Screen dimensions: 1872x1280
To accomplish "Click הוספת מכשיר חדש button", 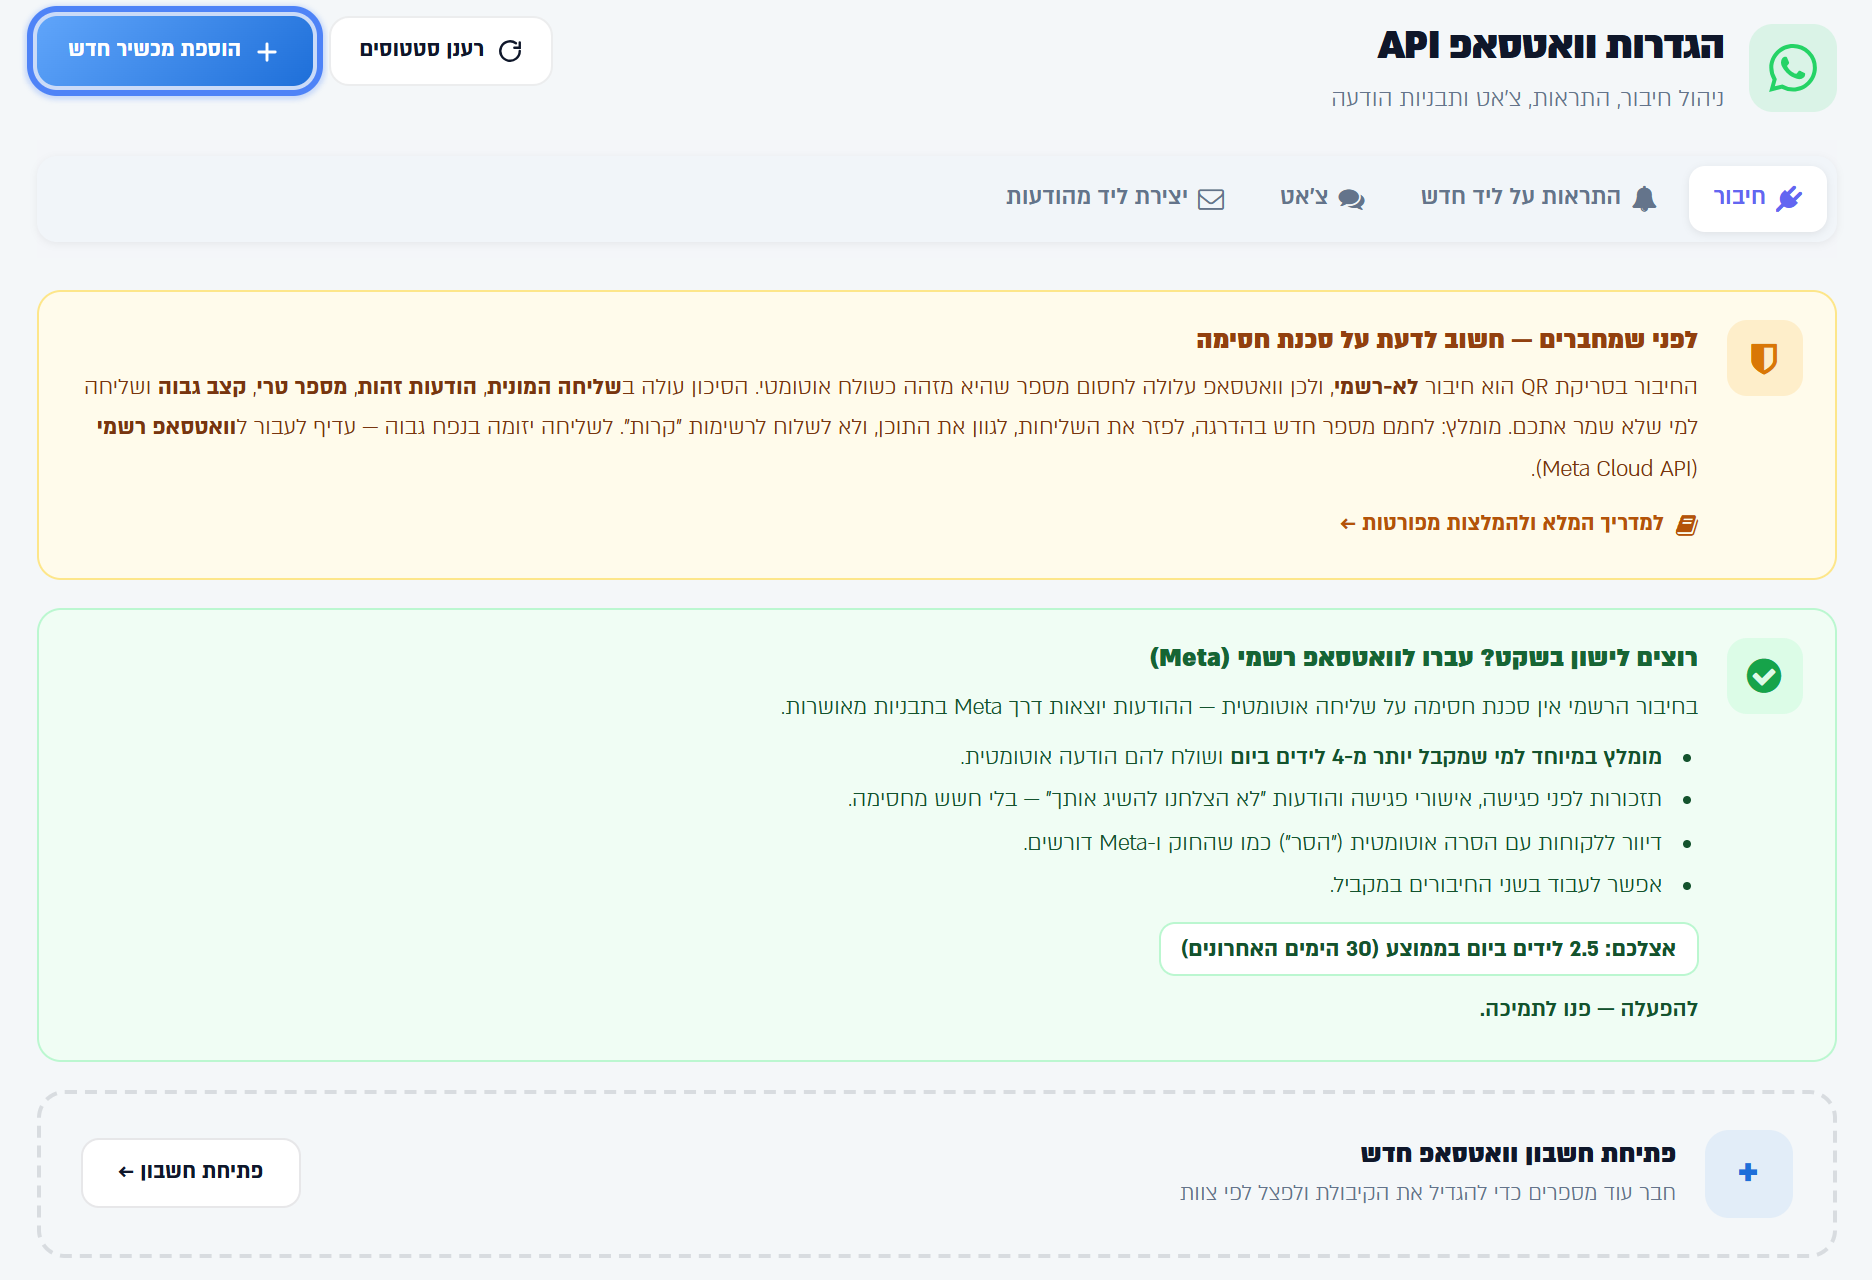I will 175,51.
